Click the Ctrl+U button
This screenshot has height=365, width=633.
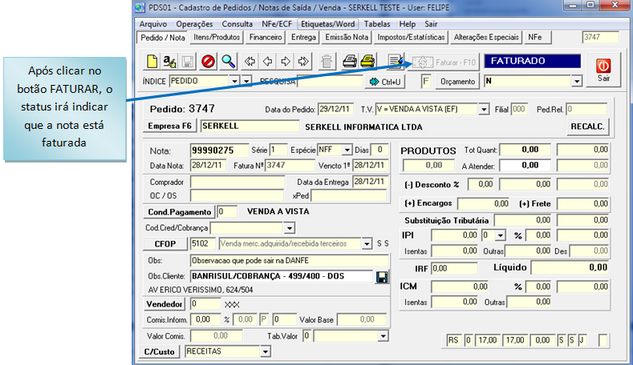tap(385, 82)
